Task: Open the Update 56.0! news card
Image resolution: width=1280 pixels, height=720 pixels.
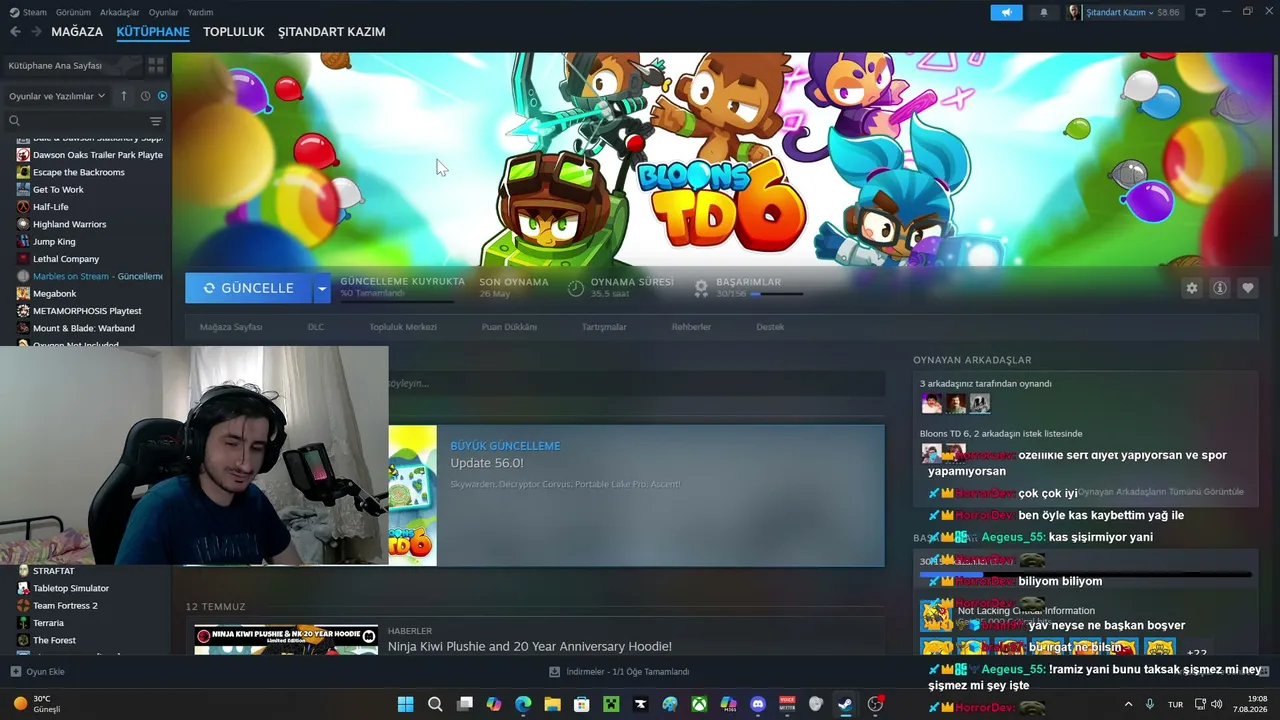Action: point(636,496)
